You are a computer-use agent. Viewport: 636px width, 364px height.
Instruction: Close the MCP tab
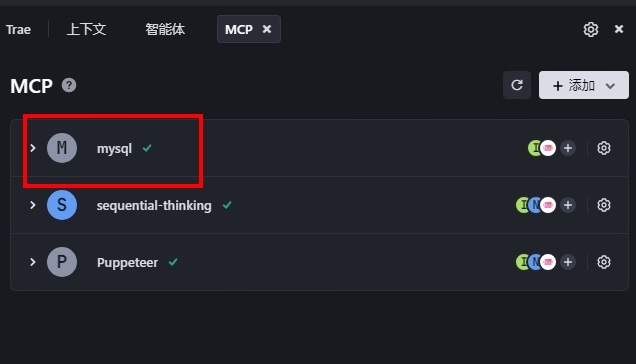coord(266,29)
